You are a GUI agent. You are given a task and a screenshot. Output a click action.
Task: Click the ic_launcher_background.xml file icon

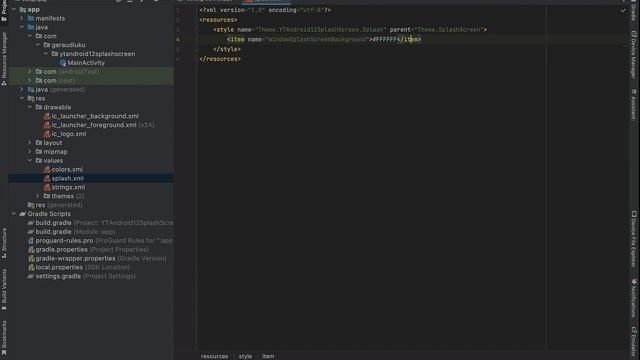click(x=47, y=116)
